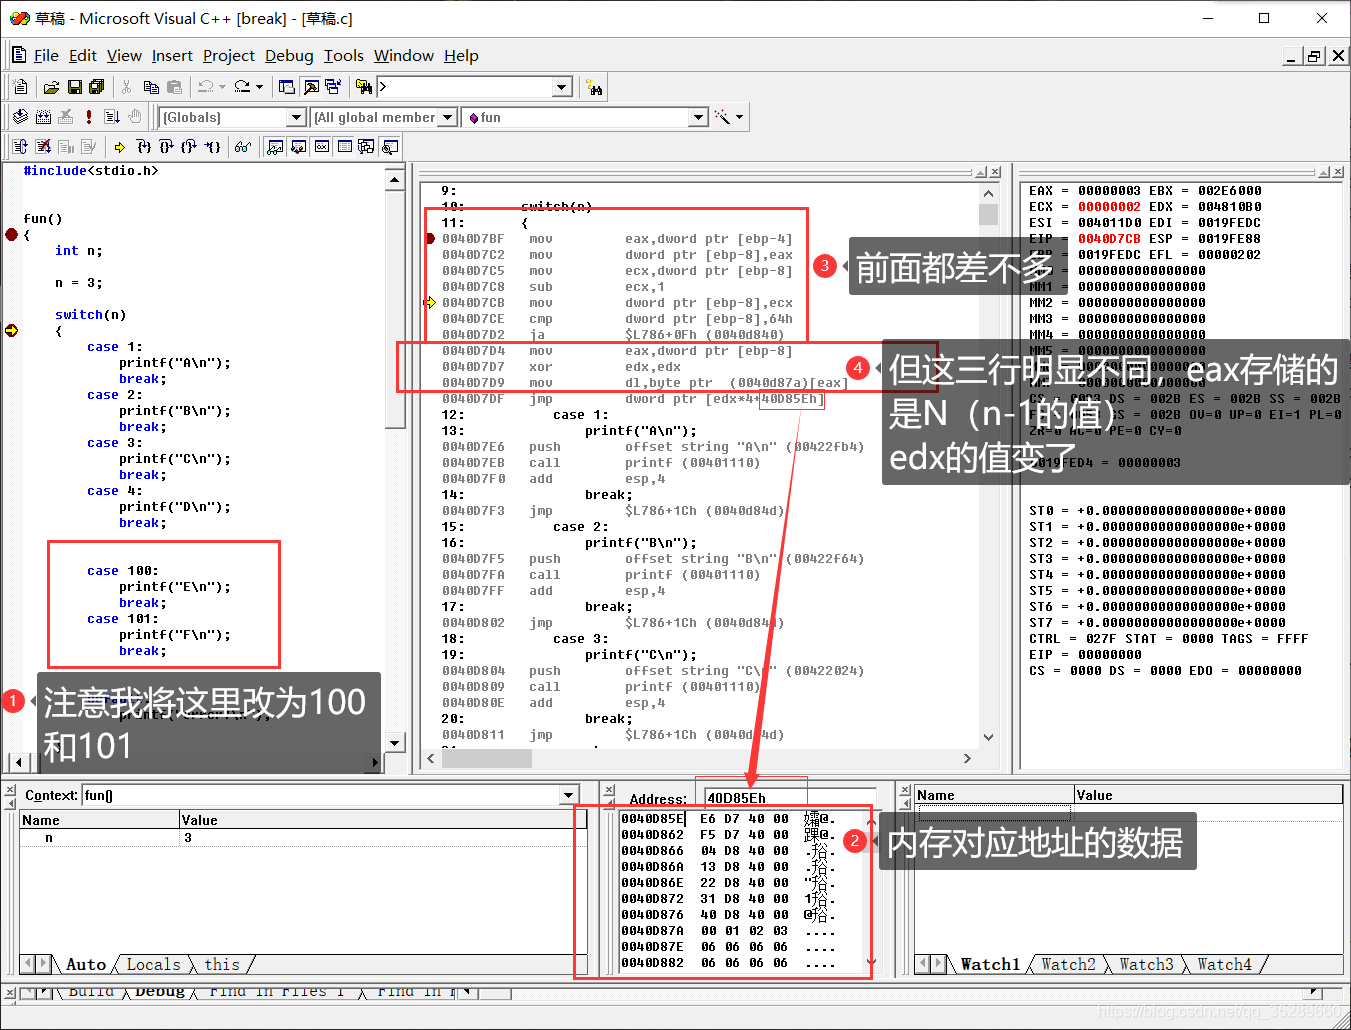Screen dimensions: 1351x1030
Task: Toggle the Watch window icon
Action: tap(275, 147)
